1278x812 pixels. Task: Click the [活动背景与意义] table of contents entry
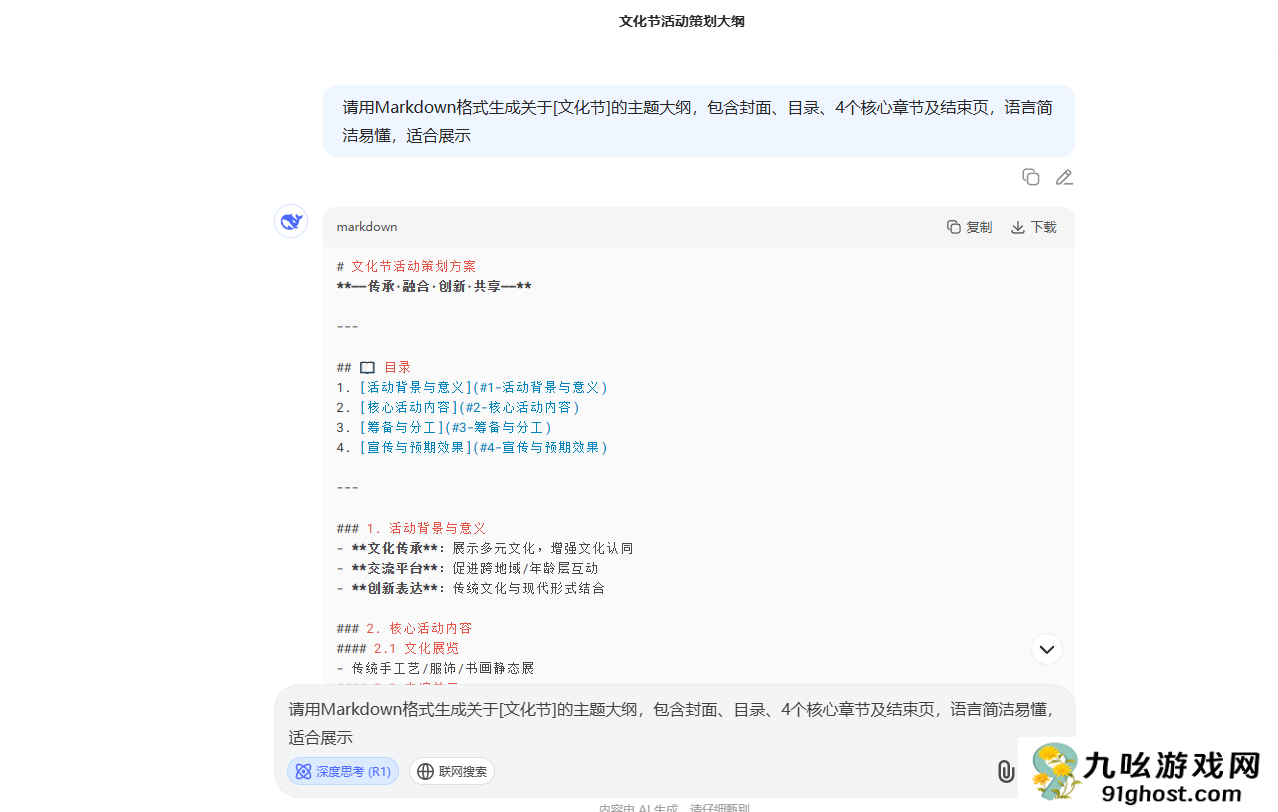click(x=414, y=387)
